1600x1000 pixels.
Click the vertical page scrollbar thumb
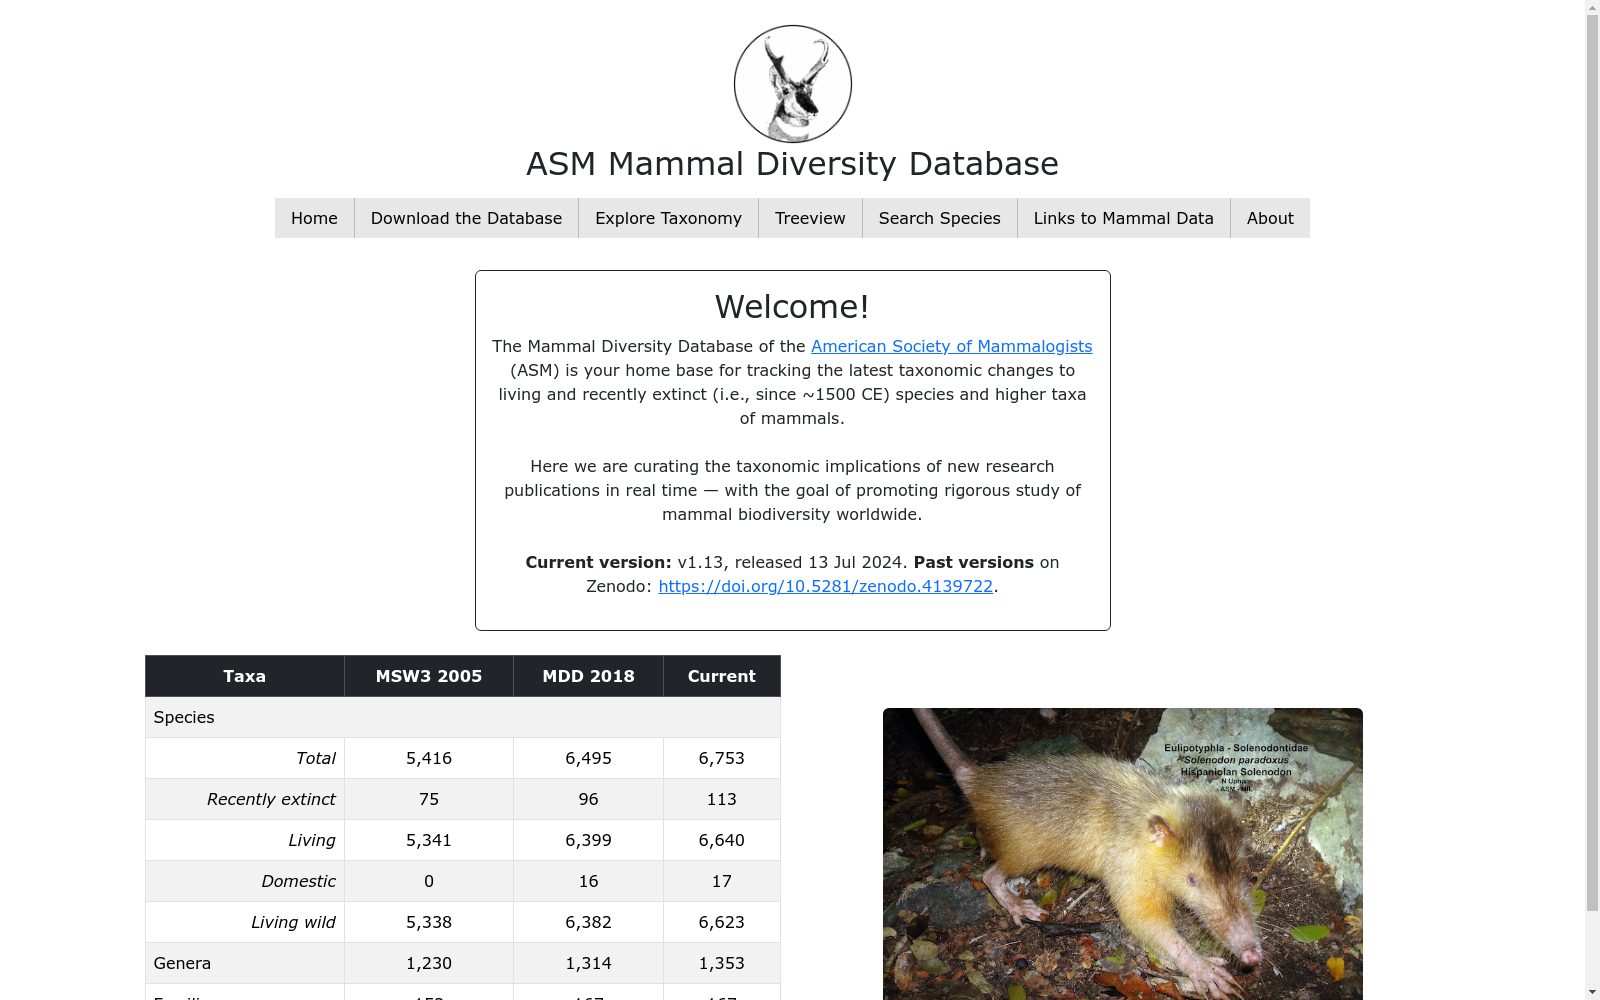1592,463
